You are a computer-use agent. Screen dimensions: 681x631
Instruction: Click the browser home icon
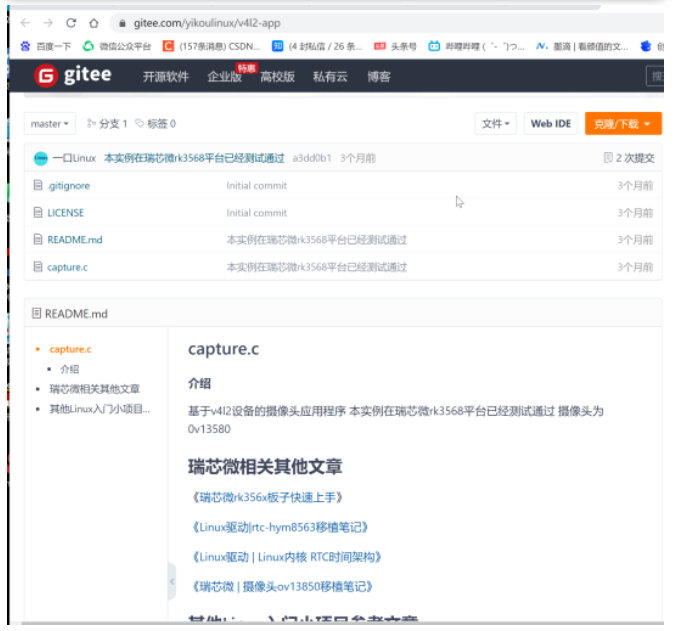coord(93,22)
